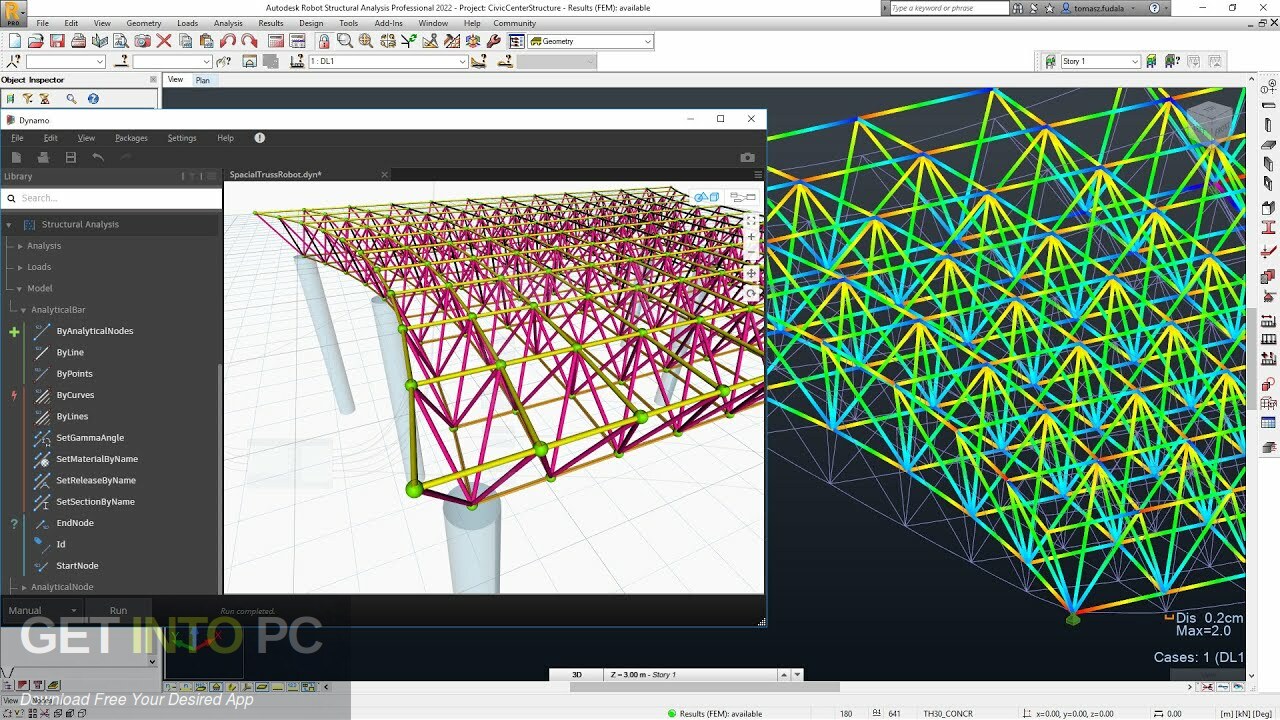Select the SetMaterialByName node in library
The image size is (1280, 720).
pos(97,459)
